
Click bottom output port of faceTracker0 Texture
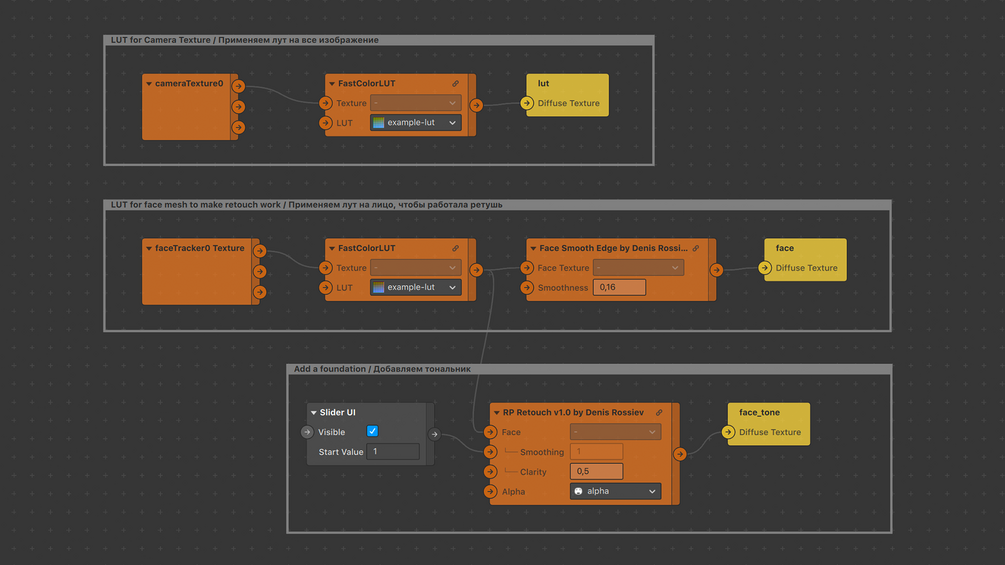pos(260,292)
